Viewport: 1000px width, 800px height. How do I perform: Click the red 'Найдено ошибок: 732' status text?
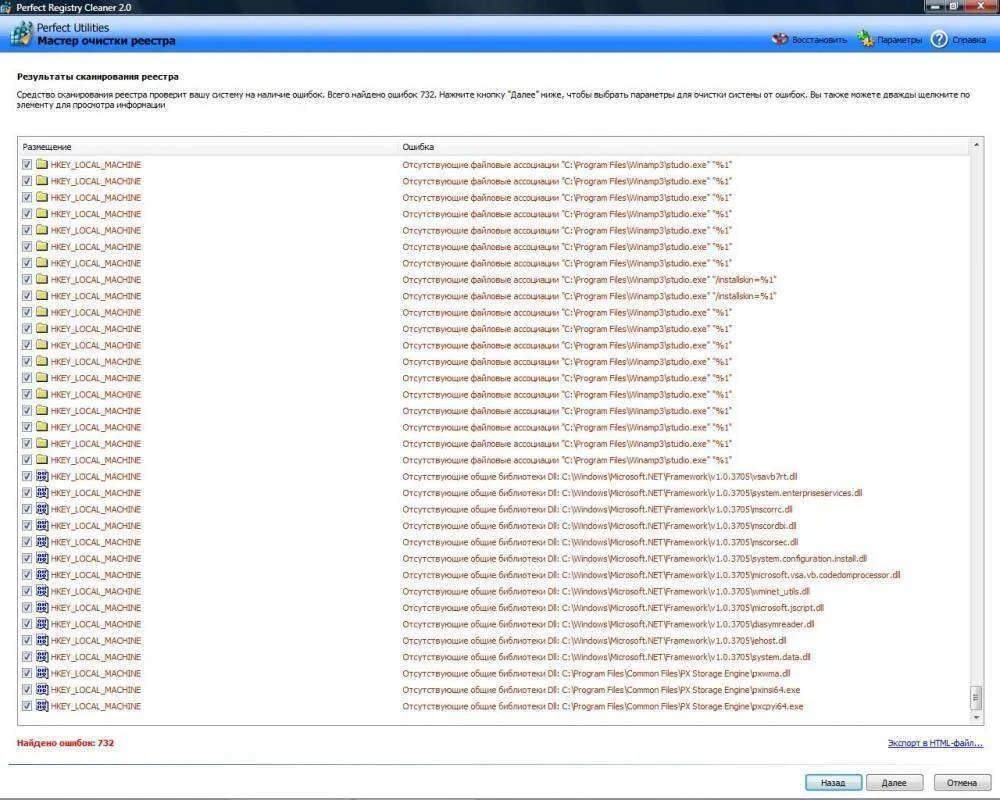pos(65,743)
